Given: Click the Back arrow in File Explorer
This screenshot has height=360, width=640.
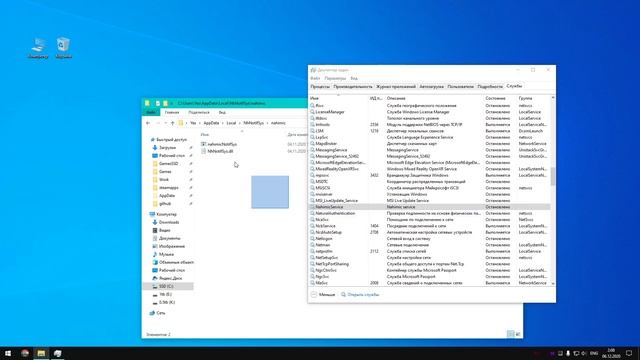Looking at the screenshot, I should [148, 123].
